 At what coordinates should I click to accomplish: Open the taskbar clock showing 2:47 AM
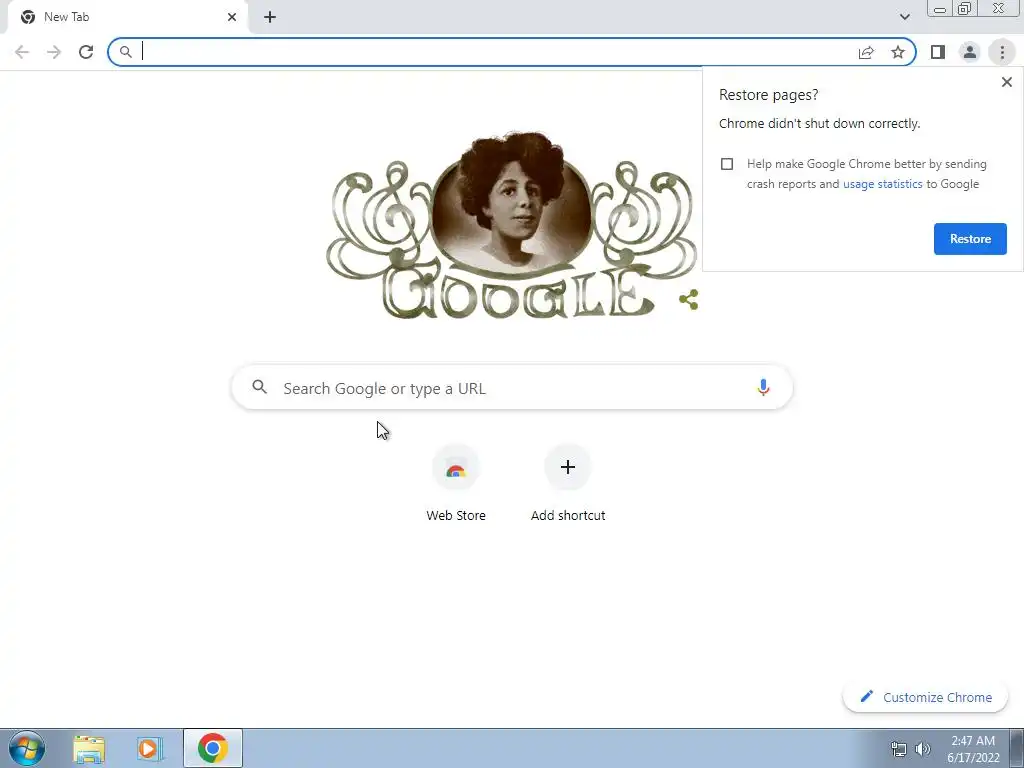tap(973, 749)
